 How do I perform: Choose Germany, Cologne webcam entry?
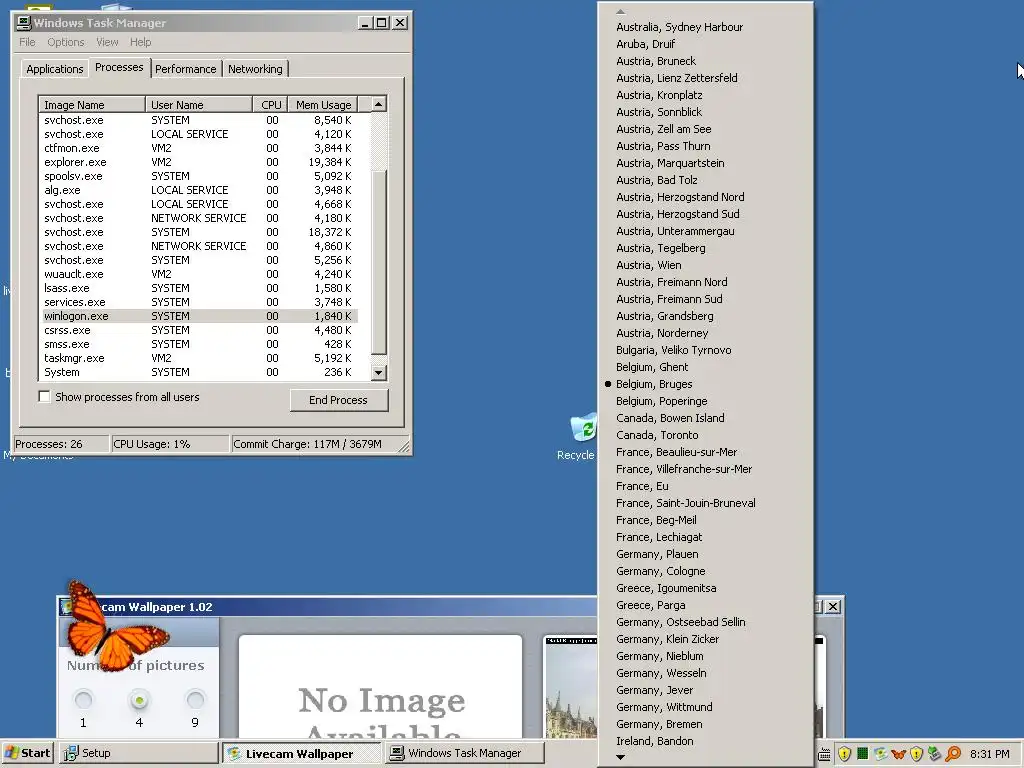pyautogui.click(x=705, y=571)
